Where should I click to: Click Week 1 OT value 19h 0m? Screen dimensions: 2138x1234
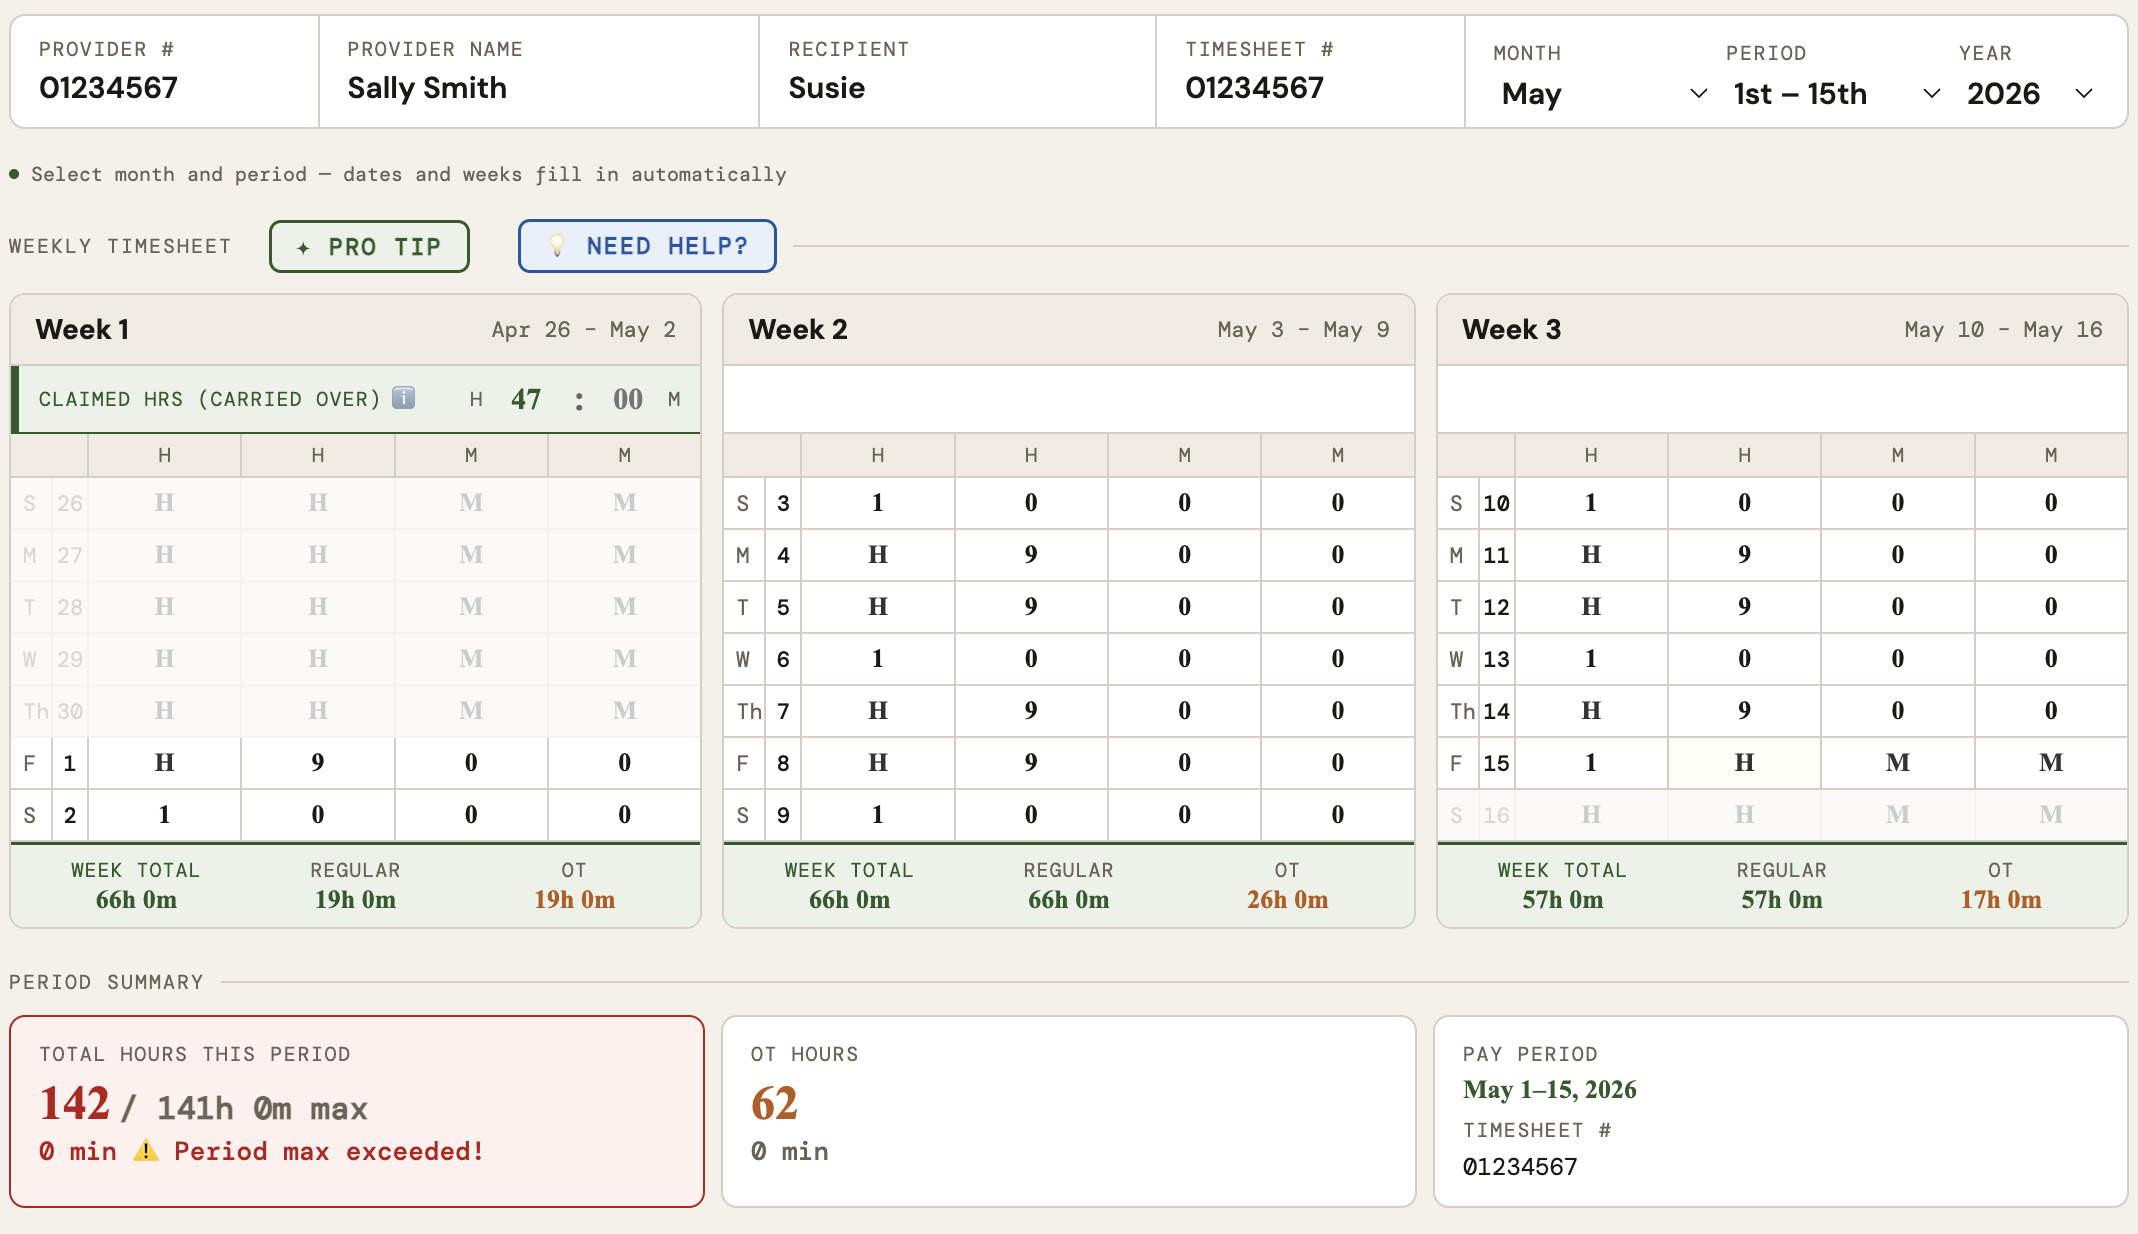pyautogui.click(x=574, y=900)
